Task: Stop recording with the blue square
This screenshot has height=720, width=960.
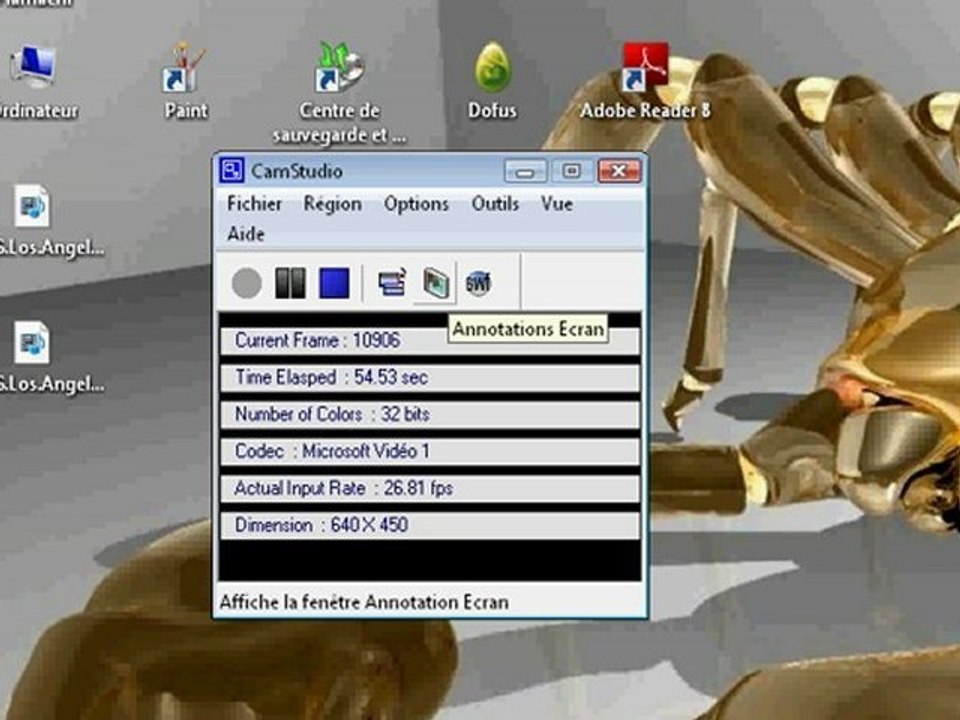Action: [x=334, y=283]
